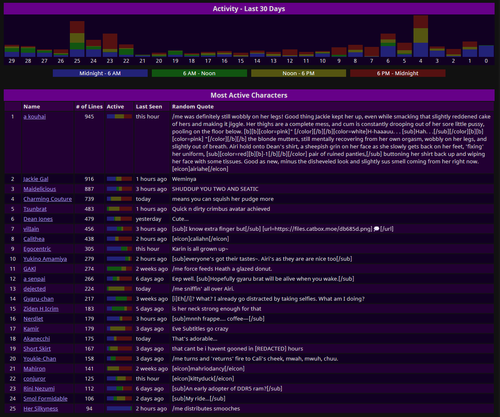Click Jackie Gal's activity color bar
This screenshot has height=417, width=500.
119,179
